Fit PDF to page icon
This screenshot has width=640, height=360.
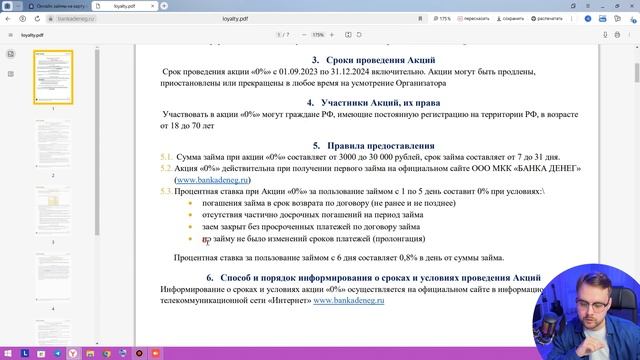pos(348,35)
